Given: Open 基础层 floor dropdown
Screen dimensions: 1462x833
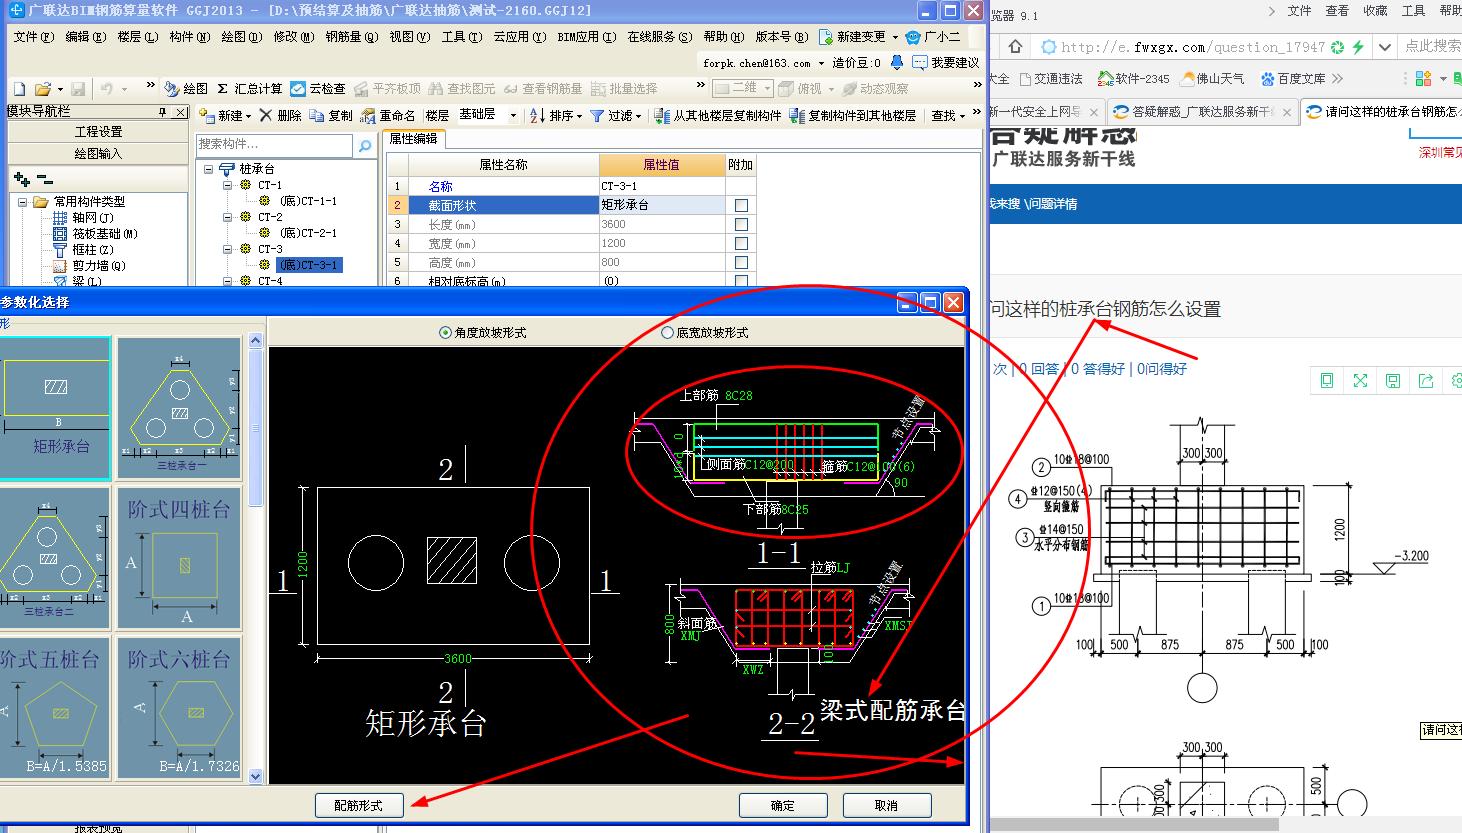Looking at the screenshot, I should pyautogui.click(x=513, y=116).
